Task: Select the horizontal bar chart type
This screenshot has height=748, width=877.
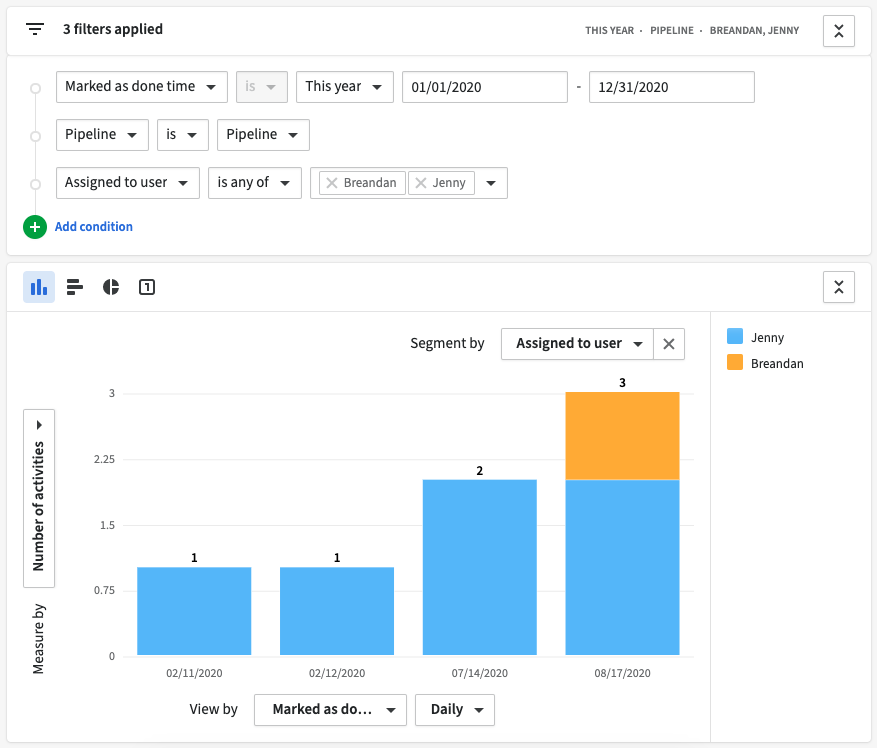Action: coord(74,287)
